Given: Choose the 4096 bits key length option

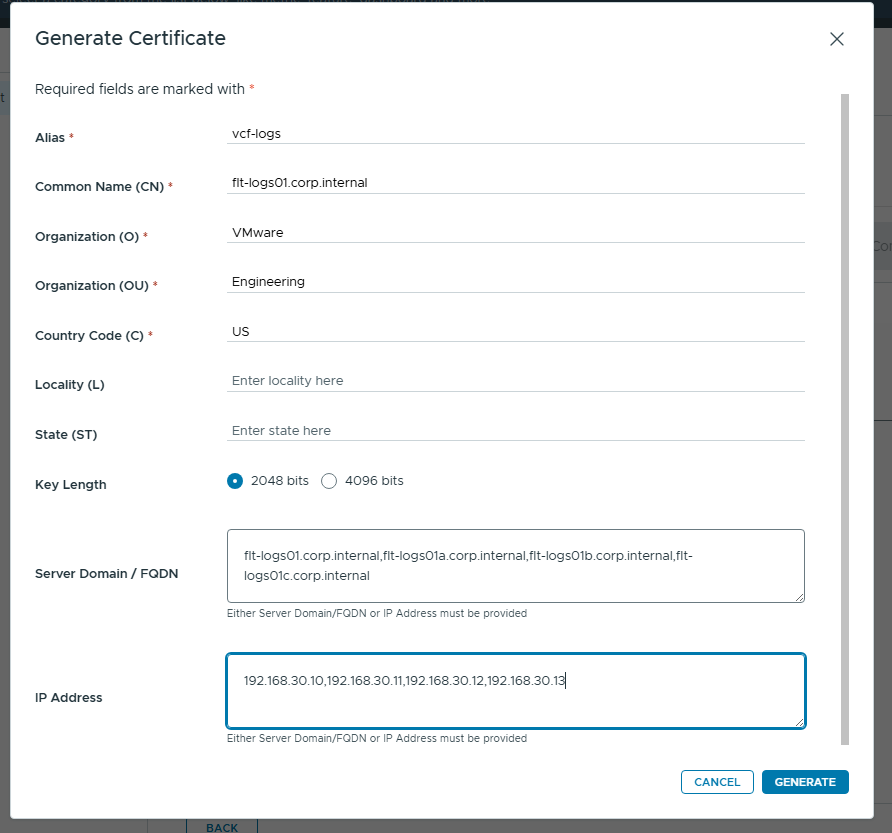Looking at the screenshot, I should (x=329, y=481).
